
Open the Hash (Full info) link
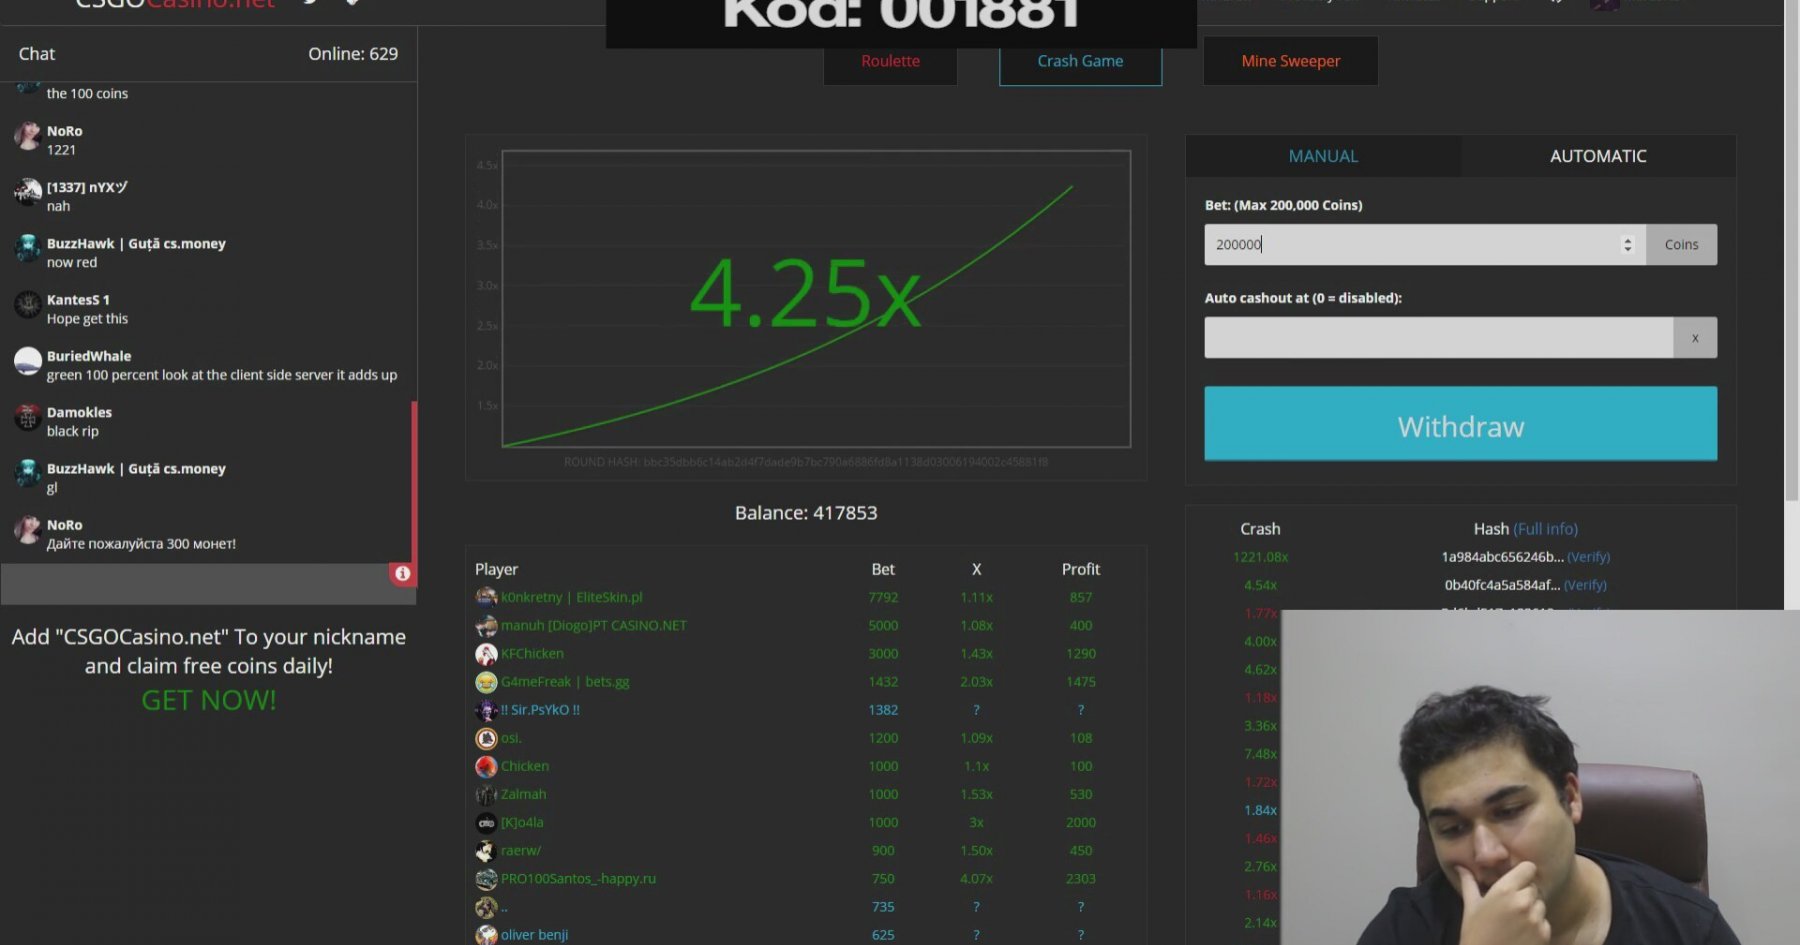[x=1545, y=529]
